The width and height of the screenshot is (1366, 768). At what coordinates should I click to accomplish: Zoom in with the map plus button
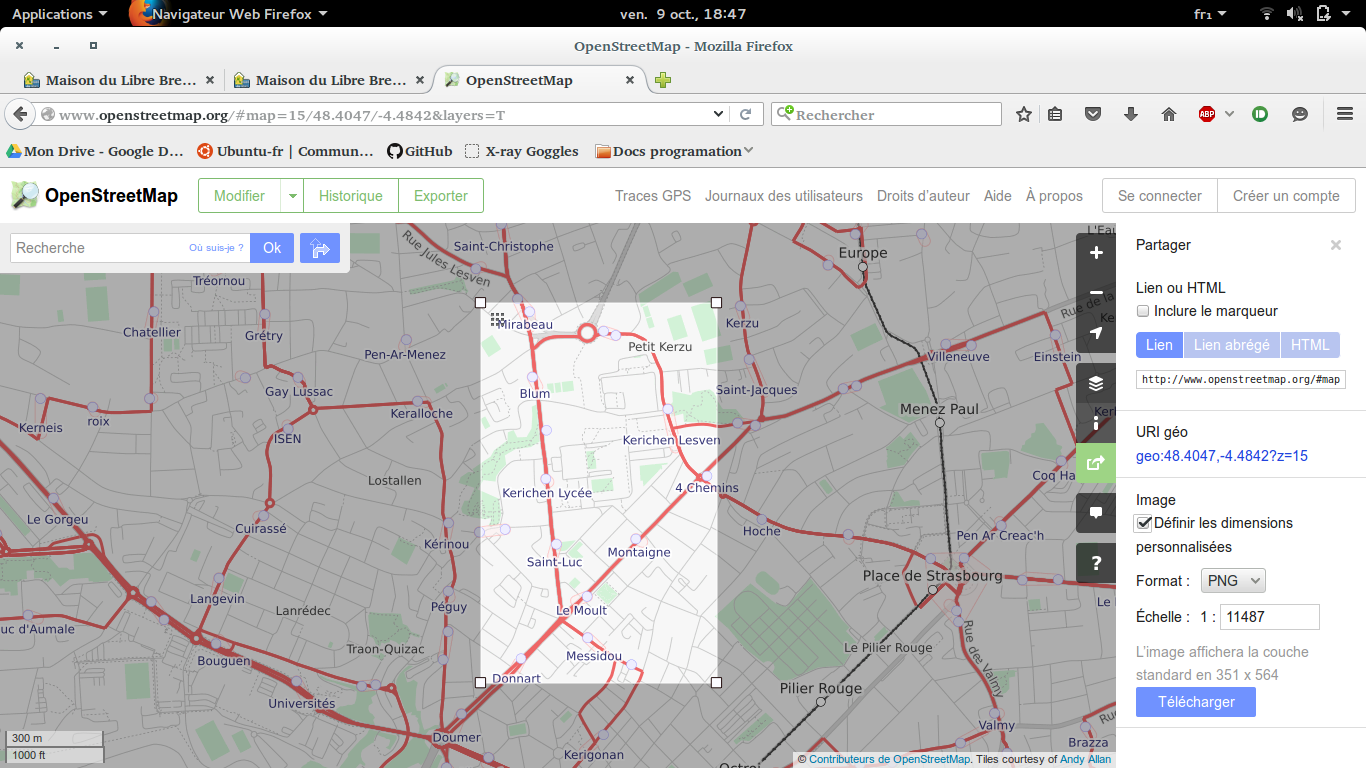(x=1096, y=253)
